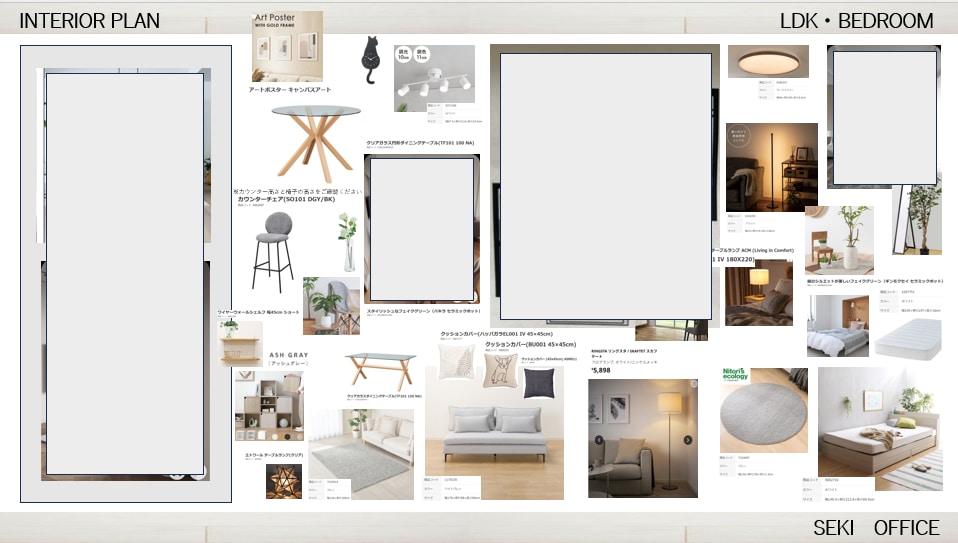This screenshot has width=958, height=543.
Task: Click the Nitori's ecology logo
Action: (x=734, y=374)
